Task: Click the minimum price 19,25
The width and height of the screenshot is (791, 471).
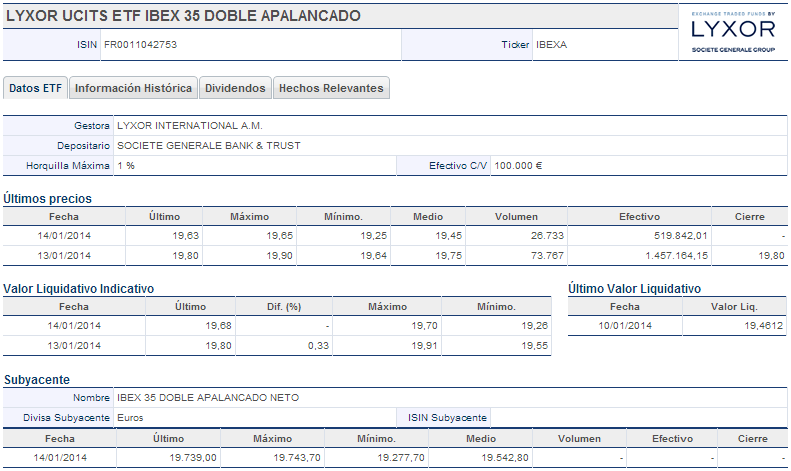Action: (x=373, y=236)
